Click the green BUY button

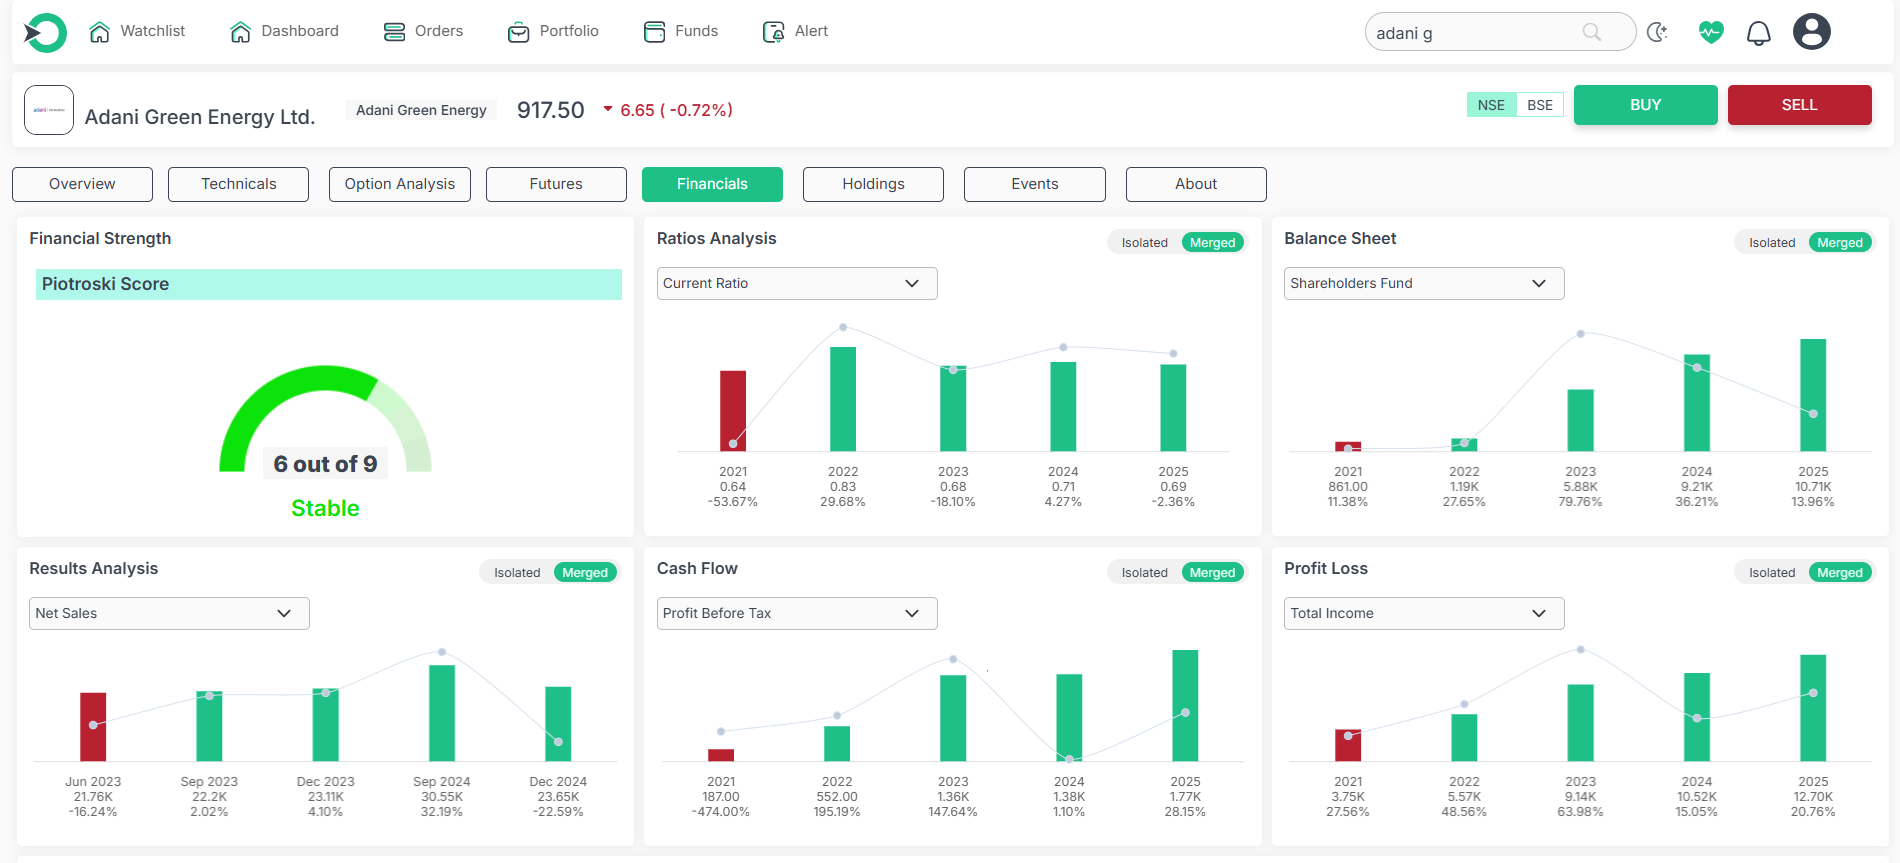click(x=1646, y=105)
